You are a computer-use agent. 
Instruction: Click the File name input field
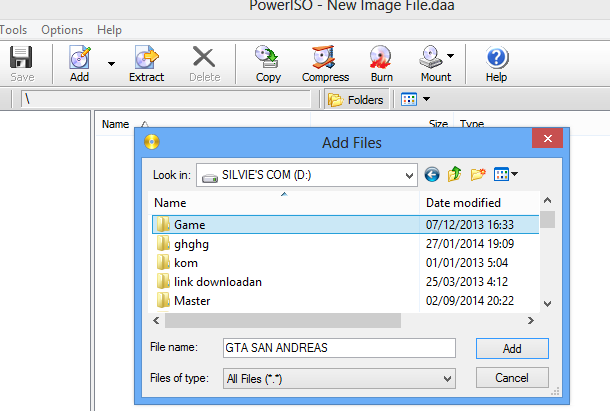point(339,348)
